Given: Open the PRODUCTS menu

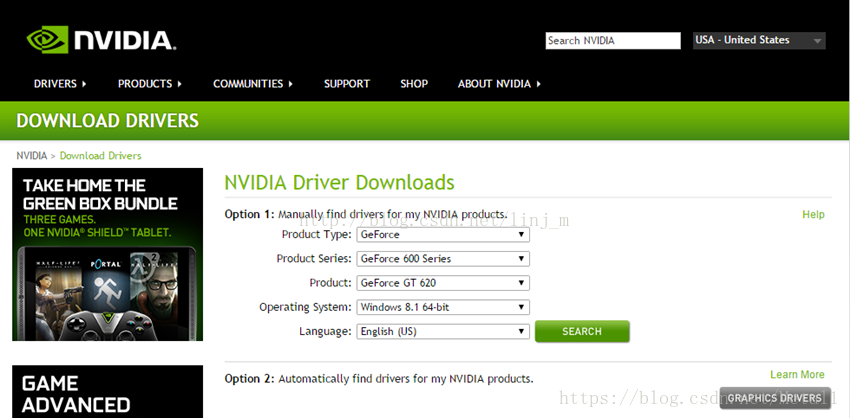Looking at the screenshot, I should pyautogui.click(x=150, y=83).
